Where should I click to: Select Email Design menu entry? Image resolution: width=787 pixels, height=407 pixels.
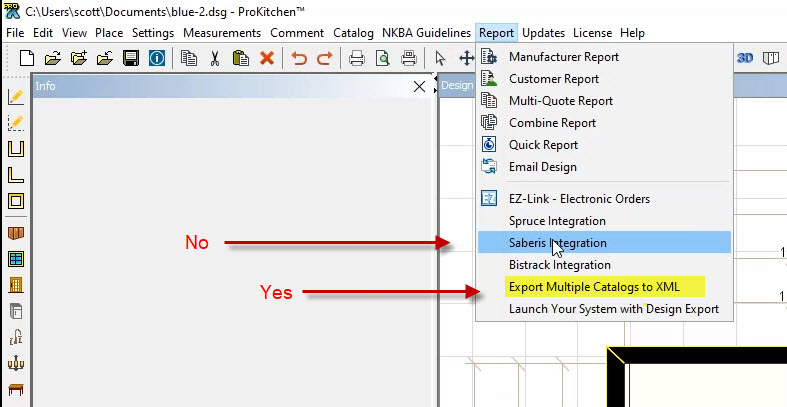(542, 167)
